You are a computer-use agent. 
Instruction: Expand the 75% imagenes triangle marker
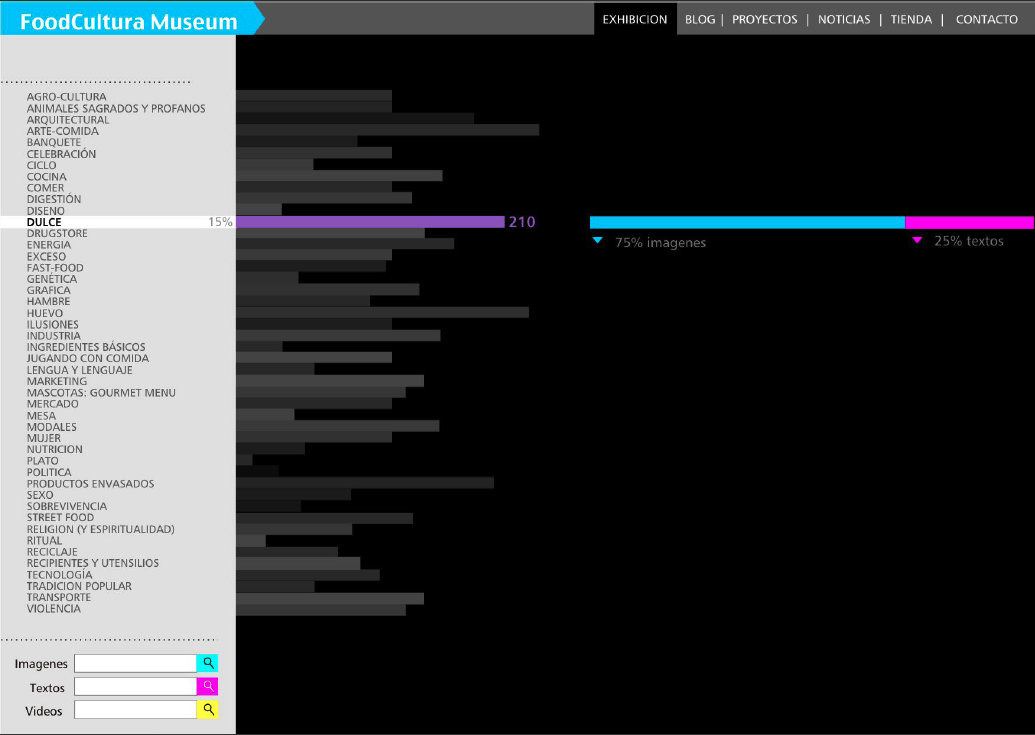tap(598, 241)
